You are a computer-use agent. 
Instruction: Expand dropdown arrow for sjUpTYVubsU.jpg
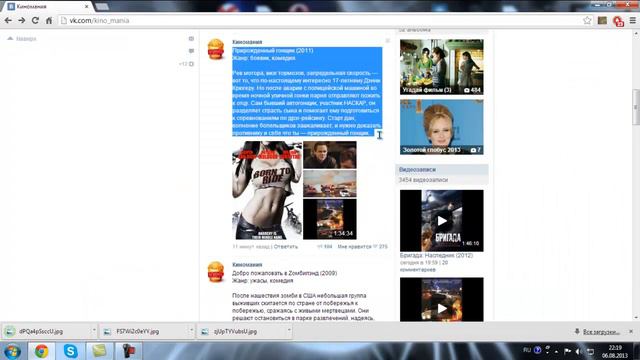(x=289, y=330)
